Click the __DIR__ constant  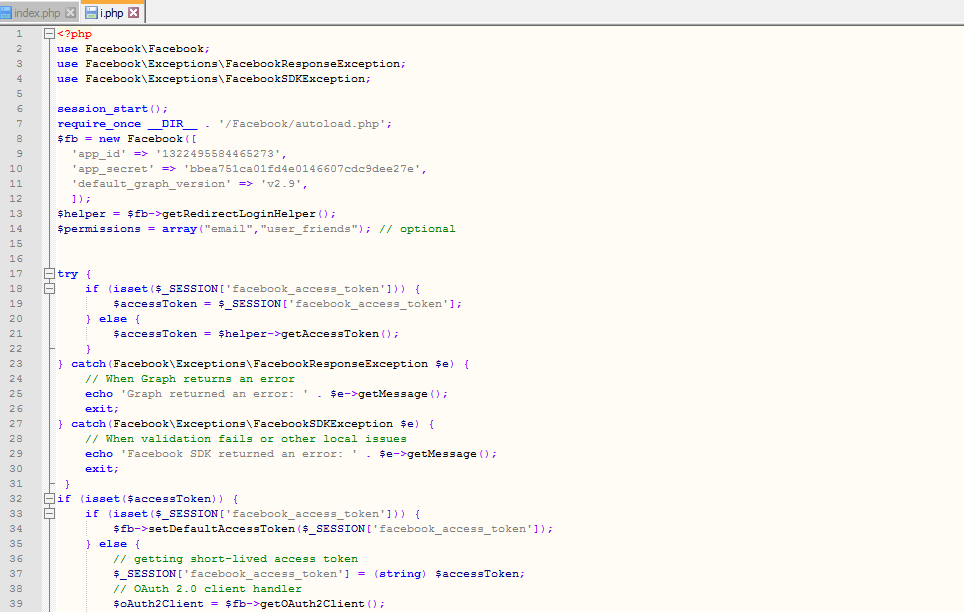(x=173, y=124)
